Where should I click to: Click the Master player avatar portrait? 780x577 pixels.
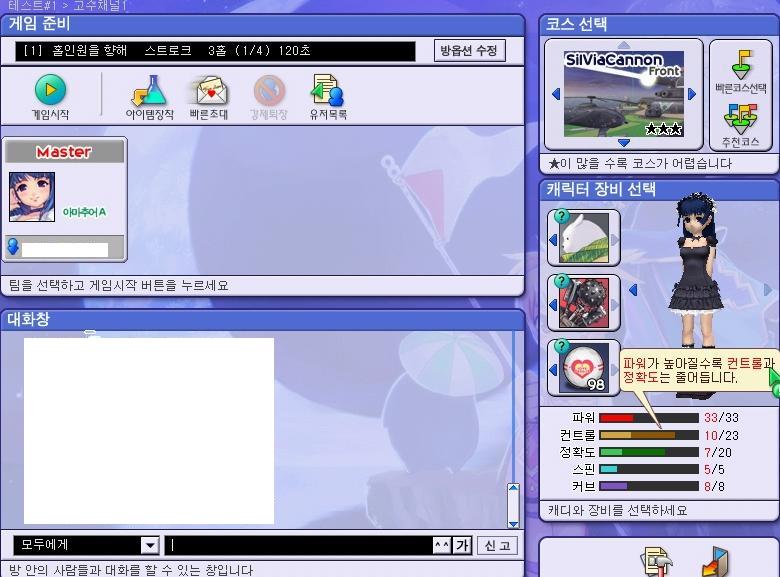(32, 197)
